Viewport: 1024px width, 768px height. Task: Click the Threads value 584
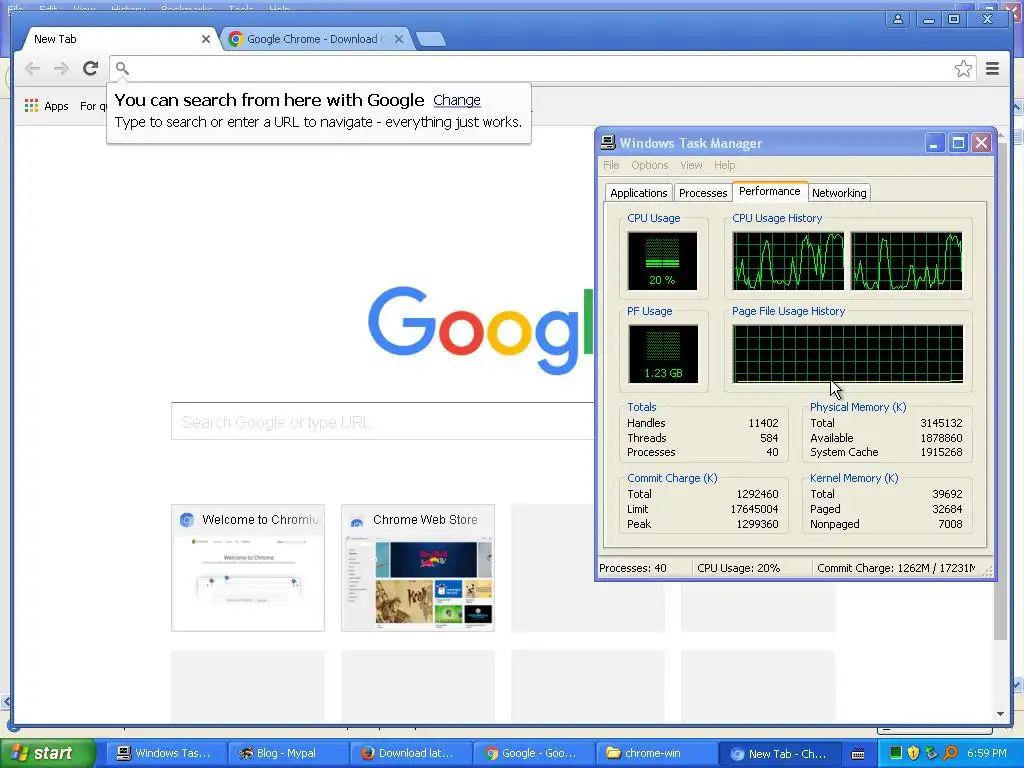coord(769,438)
